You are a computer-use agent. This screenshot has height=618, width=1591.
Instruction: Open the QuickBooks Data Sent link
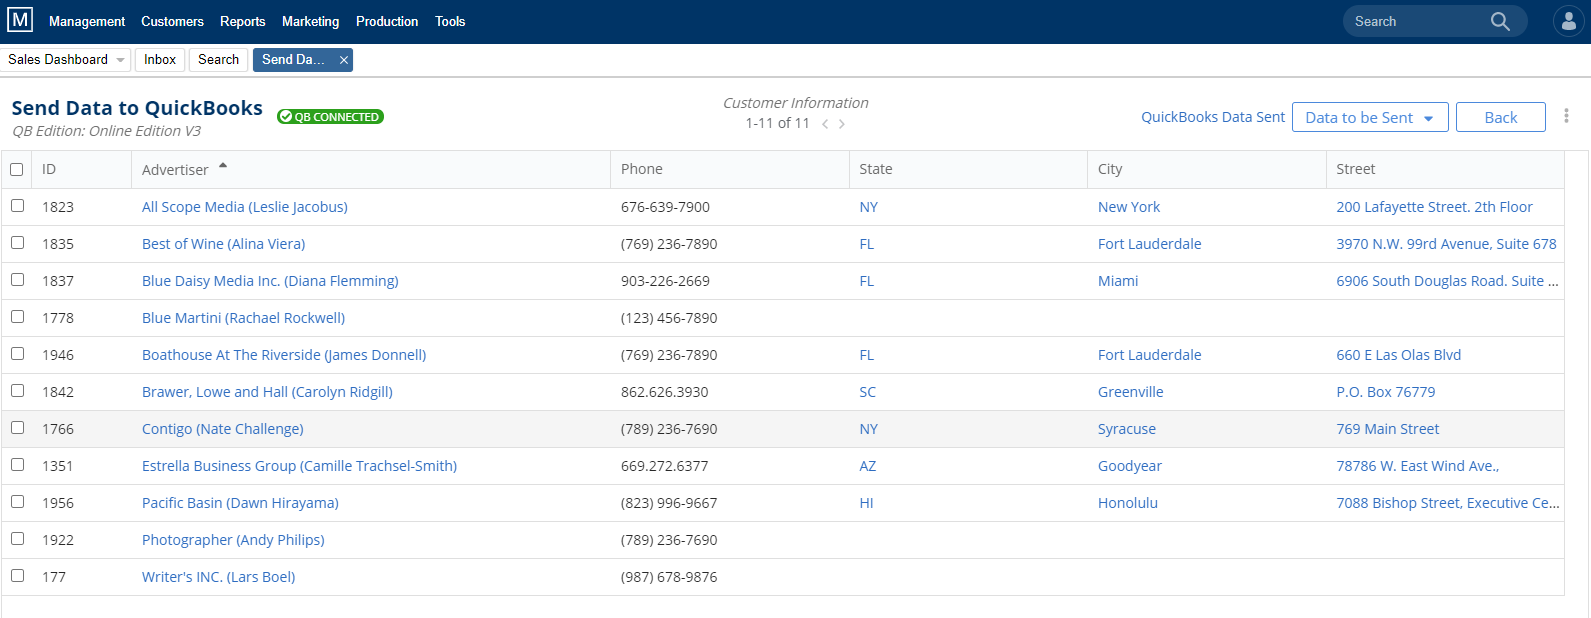[x=1213, y=117]
